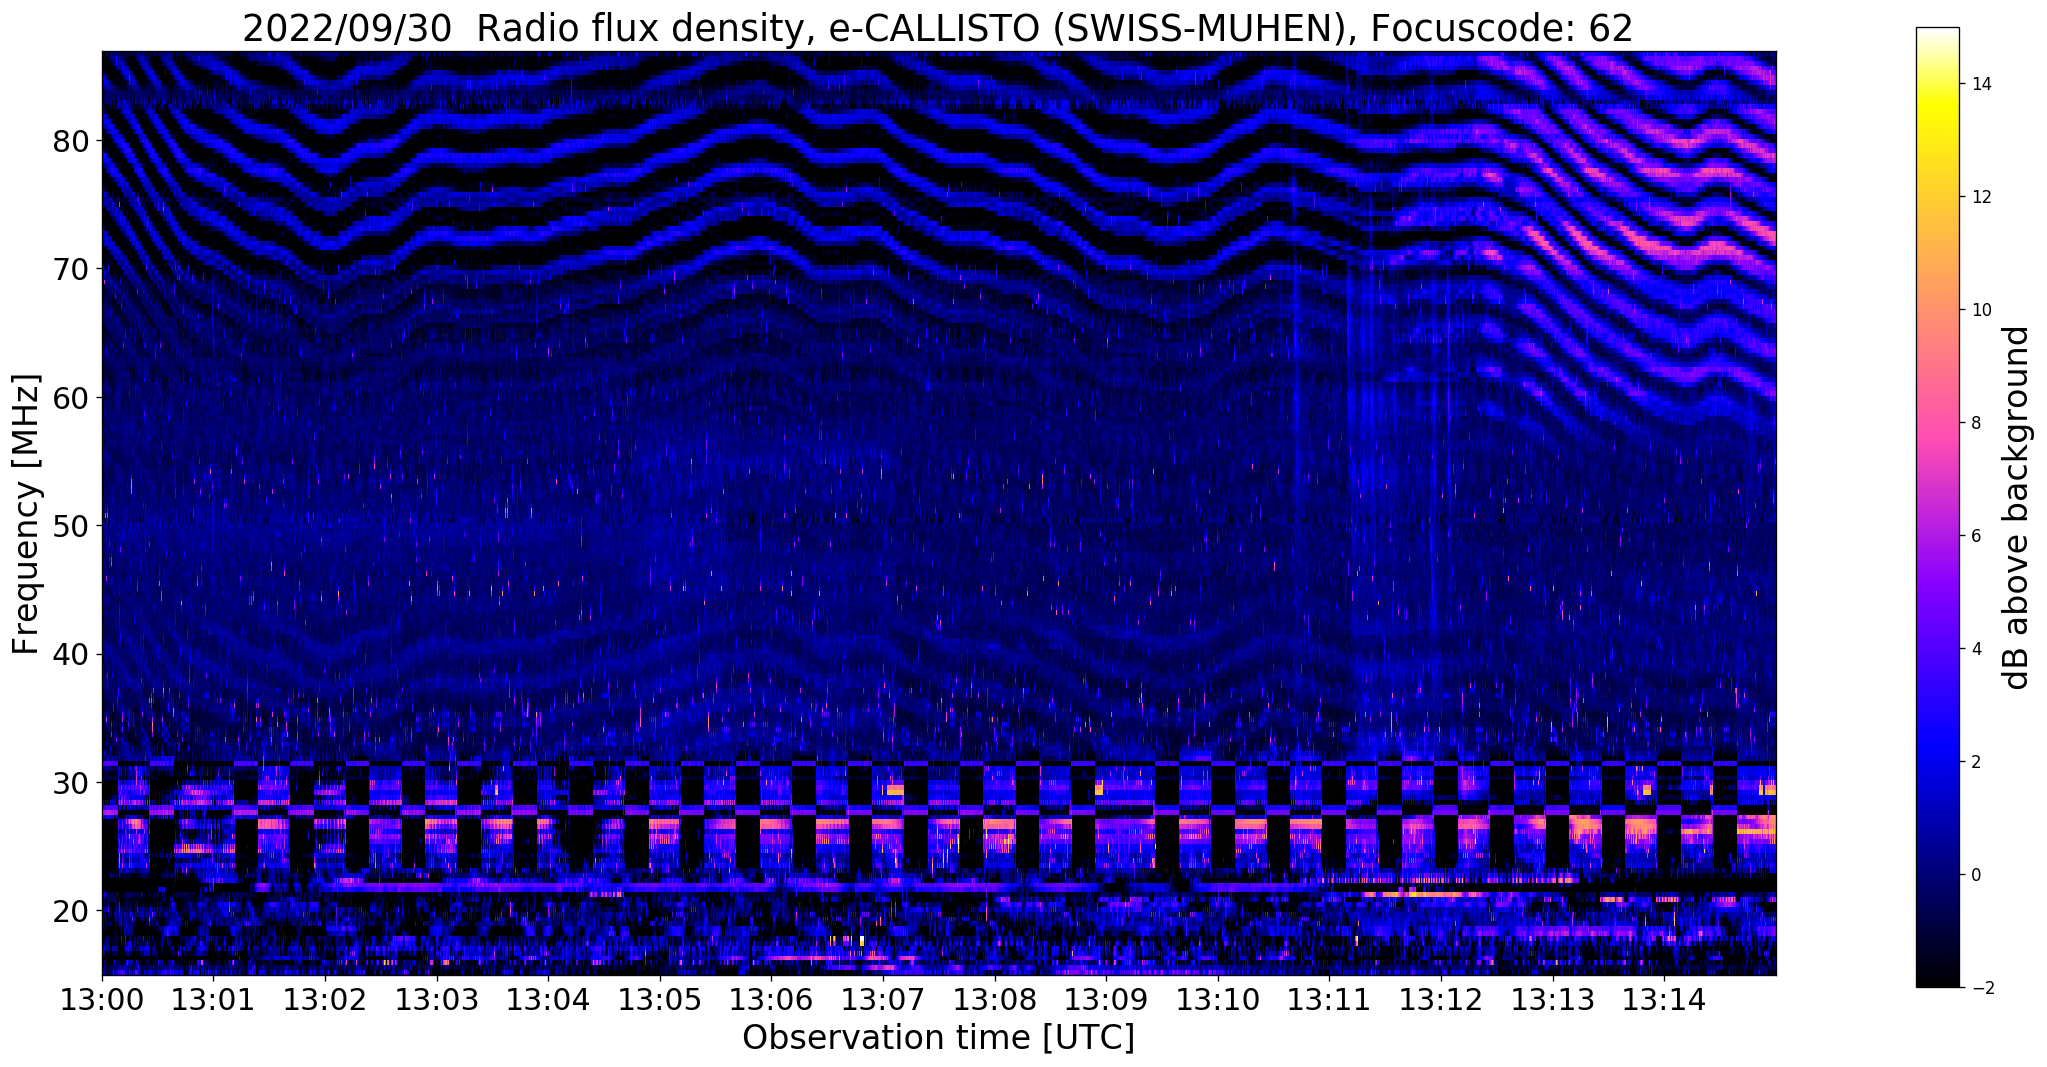The width and height of the screenshot is (2047, 1067).
Task: Click the 13:13 time tick label
Action: (1552, 999)
